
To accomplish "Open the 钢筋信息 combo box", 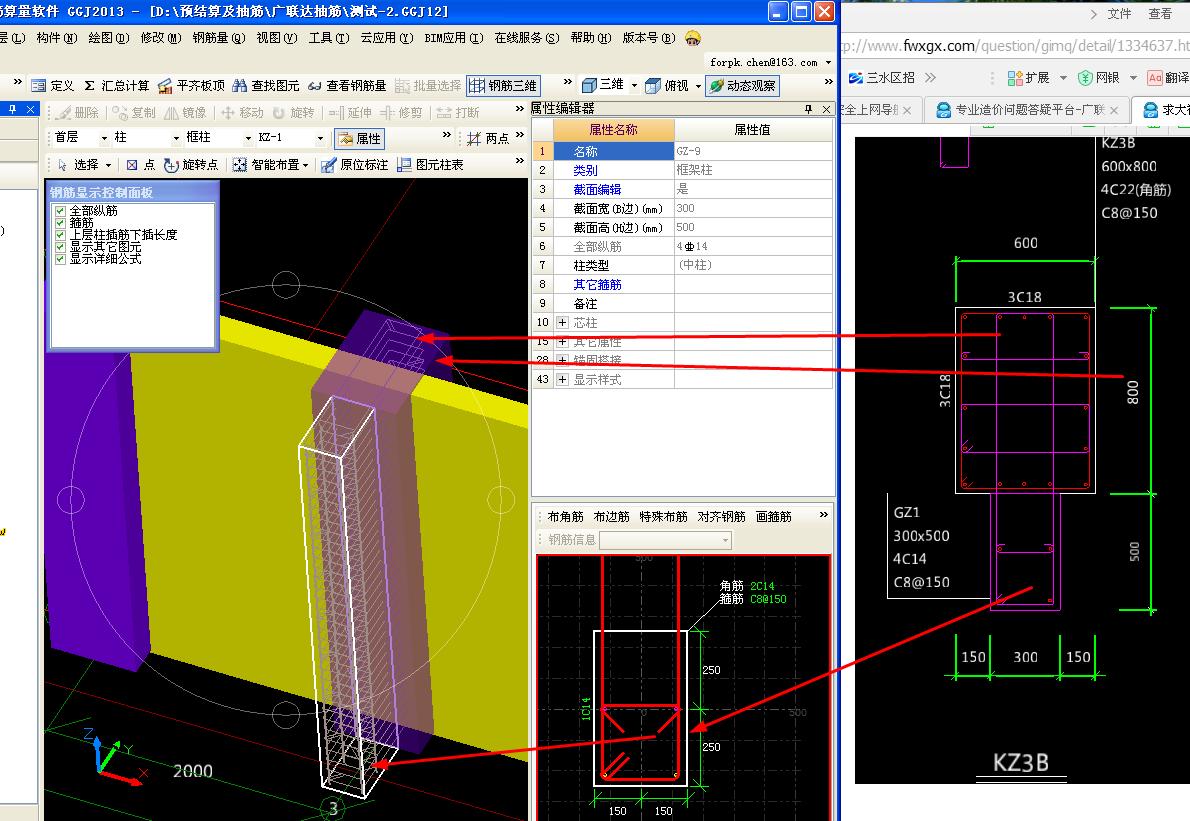I will pyautogui.click(x=666, y=540).
